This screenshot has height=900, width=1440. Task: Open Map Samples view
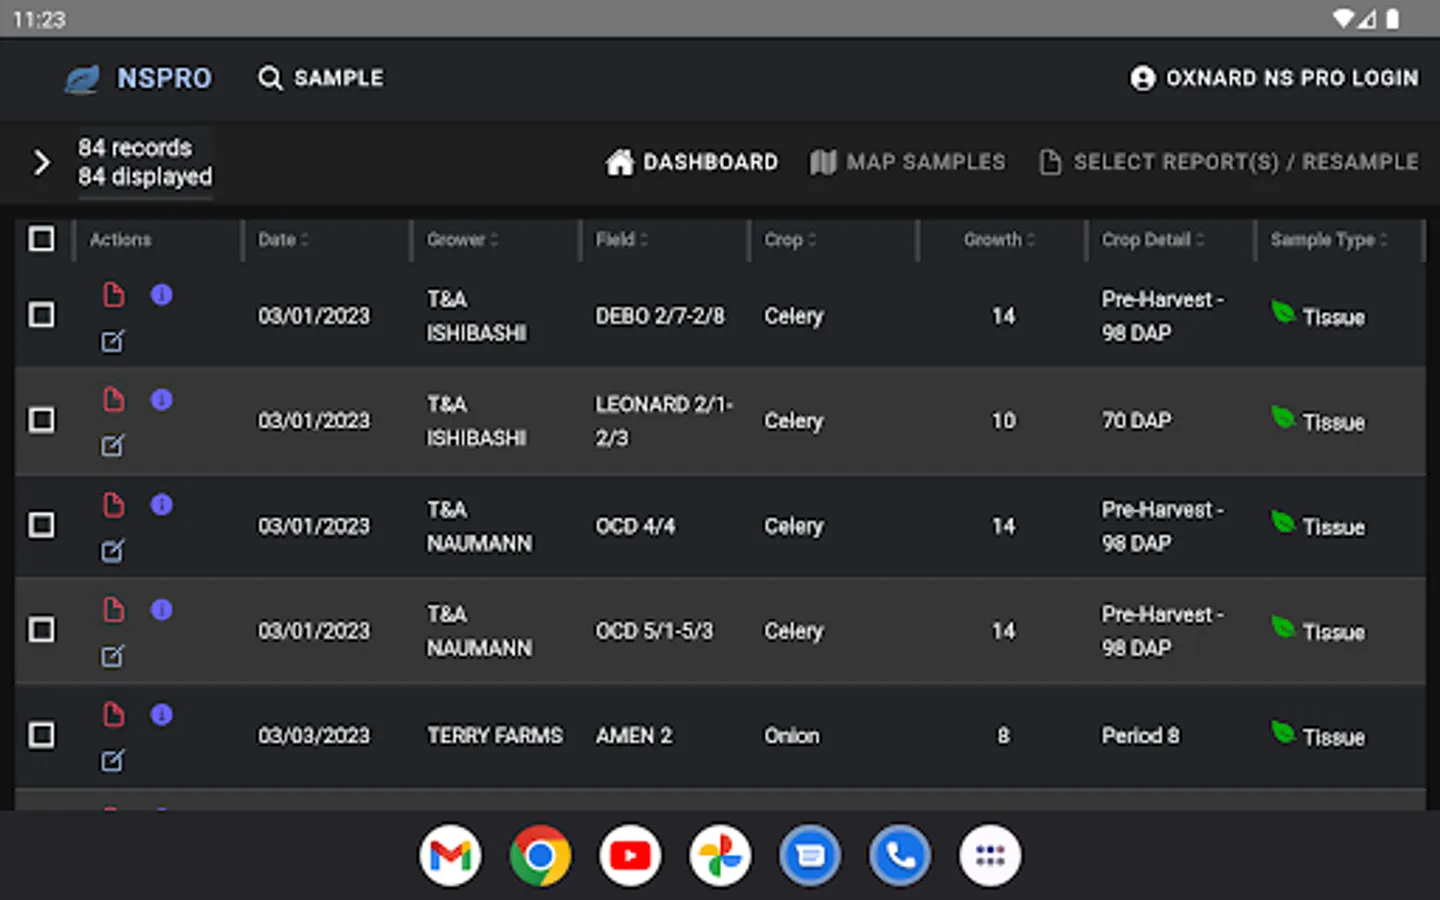907,162
